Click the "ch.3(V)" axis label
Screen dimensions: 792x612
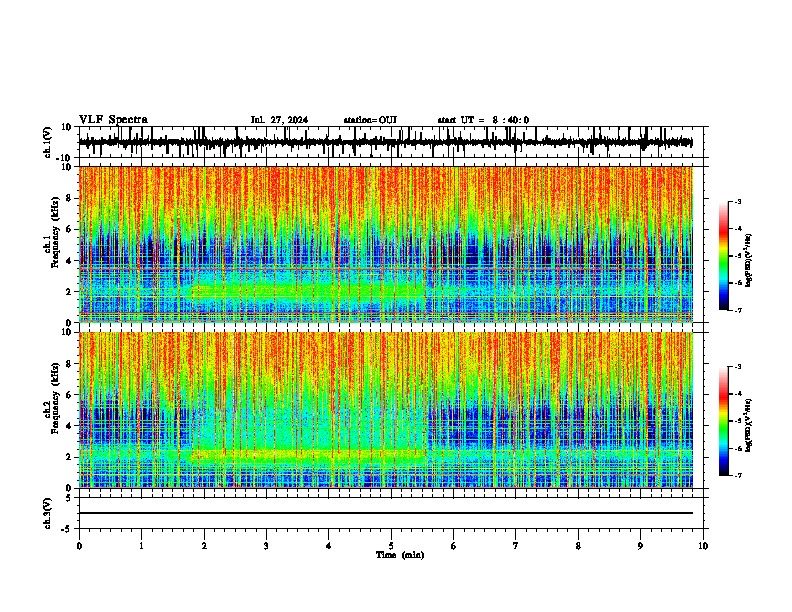48,513
